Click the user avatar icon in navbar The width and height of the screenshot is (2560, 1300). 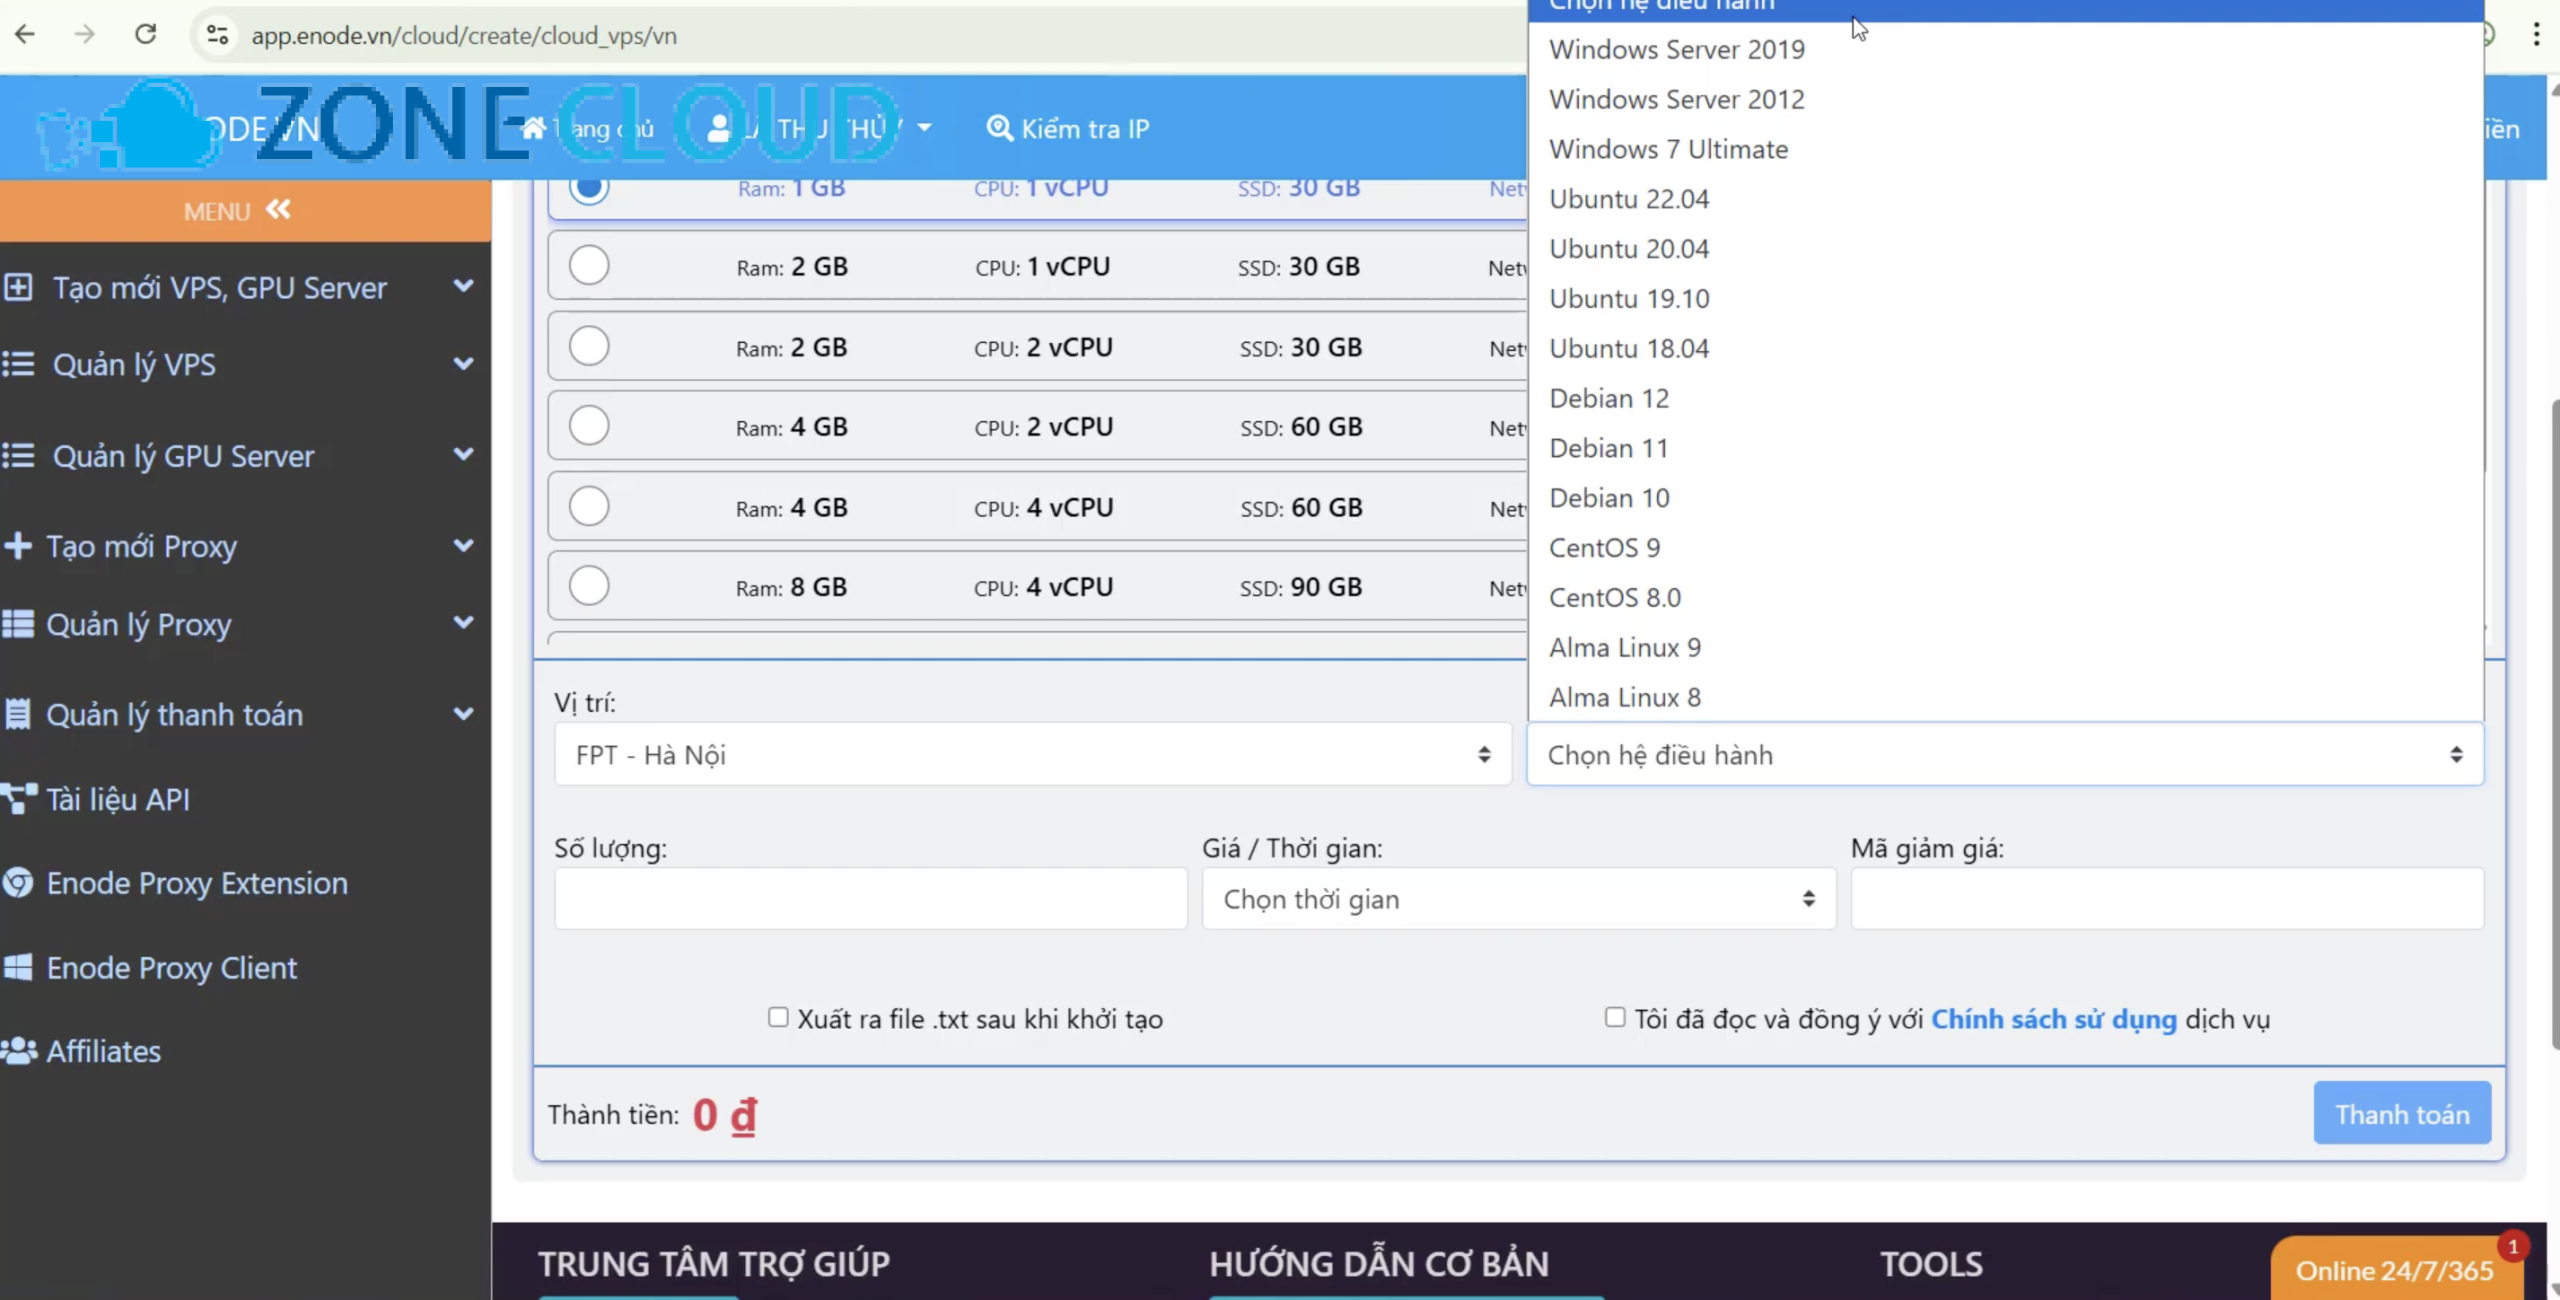718,128
